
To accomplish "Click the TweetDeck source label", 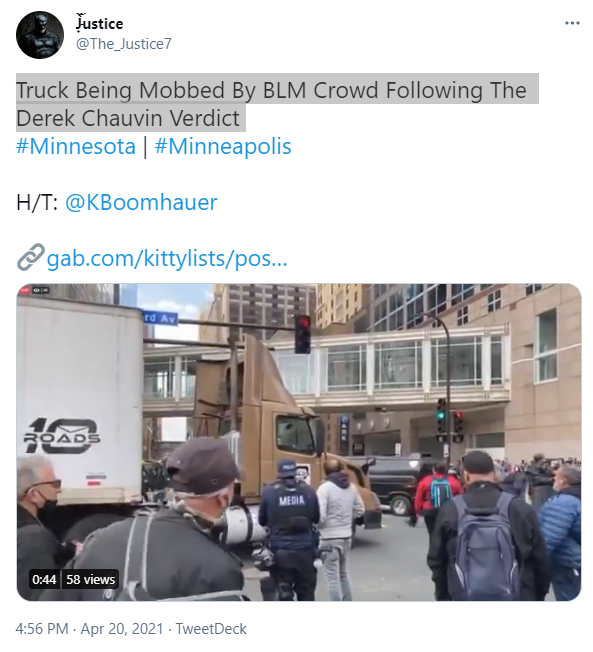I will [x=211, y=628].
